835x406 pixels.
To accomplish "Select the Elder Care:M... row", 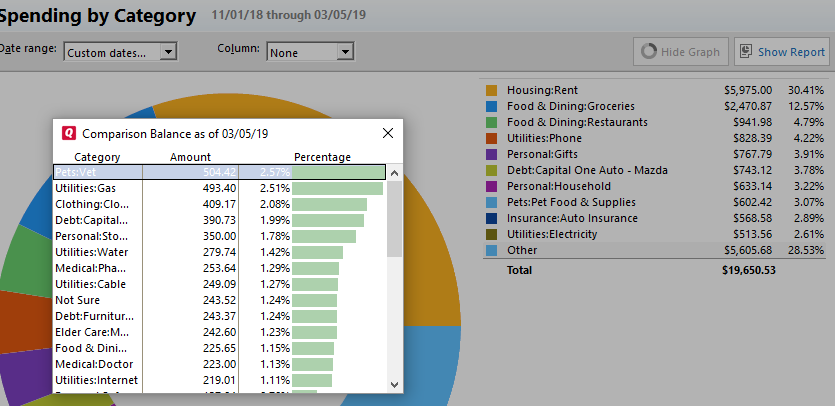I will 220,332.
